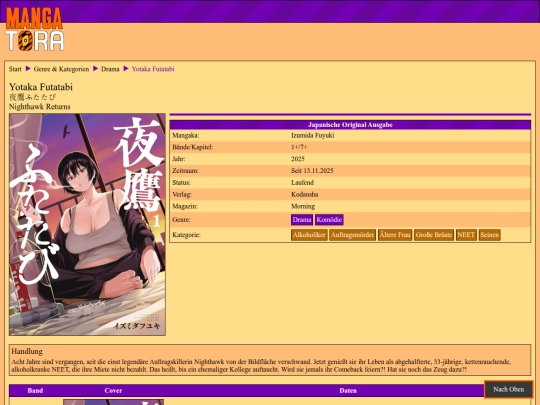Open the Ältere Frau category tag
540x405 pixels.
(x=395, y=235)
